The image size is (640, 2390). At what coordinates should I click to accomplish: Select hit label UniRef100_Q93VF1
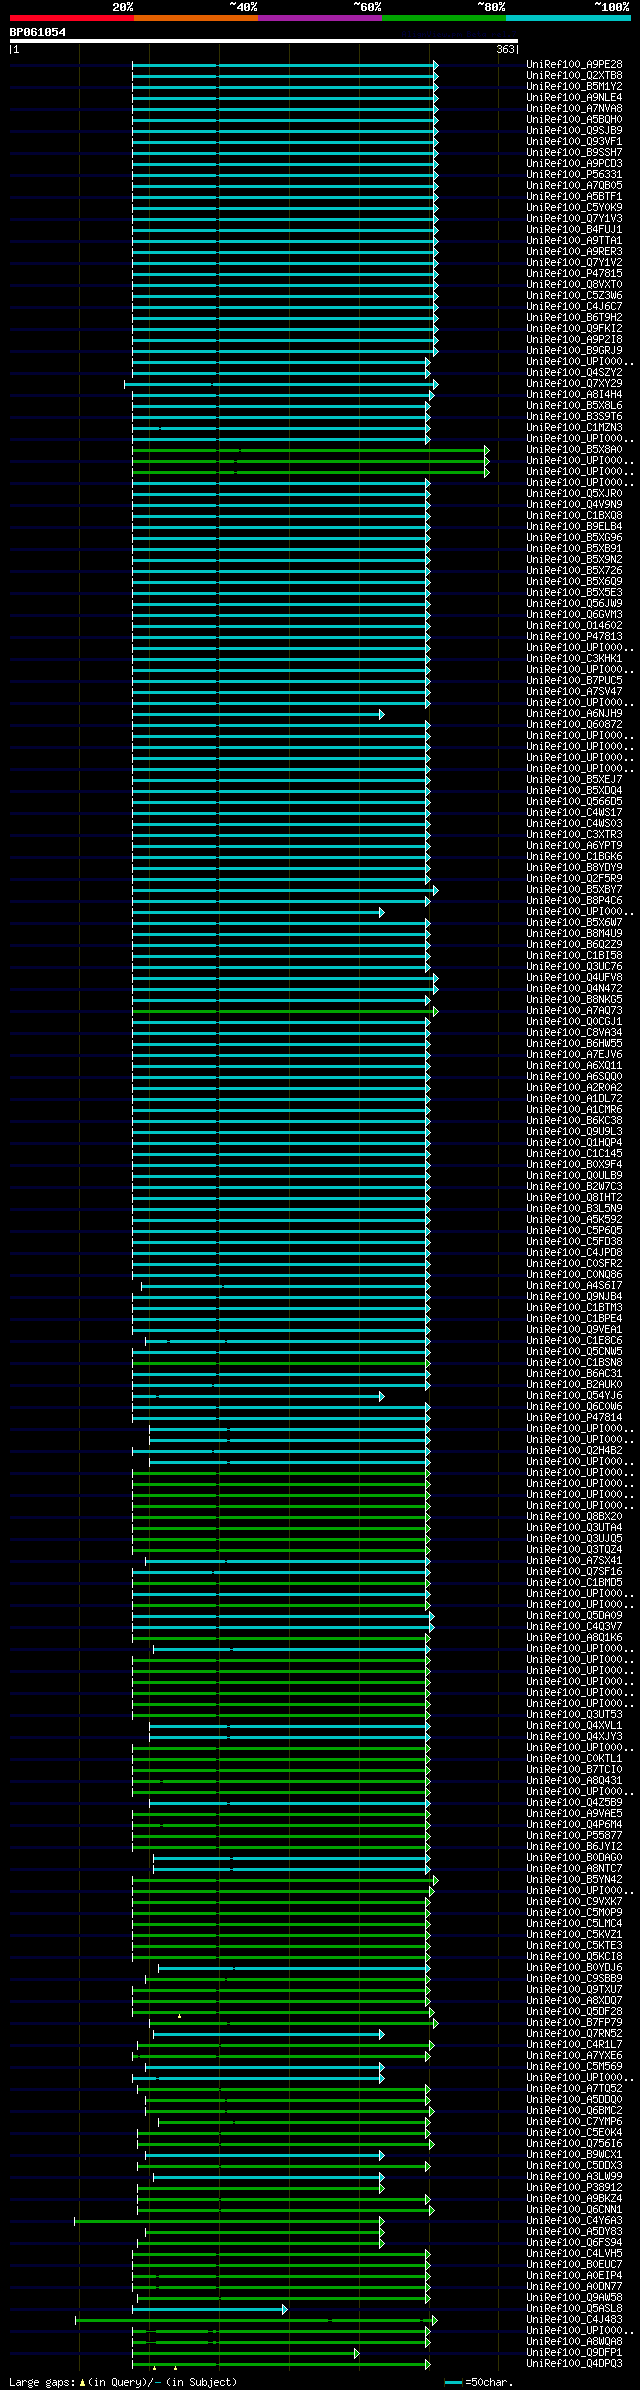pos(574,141)
